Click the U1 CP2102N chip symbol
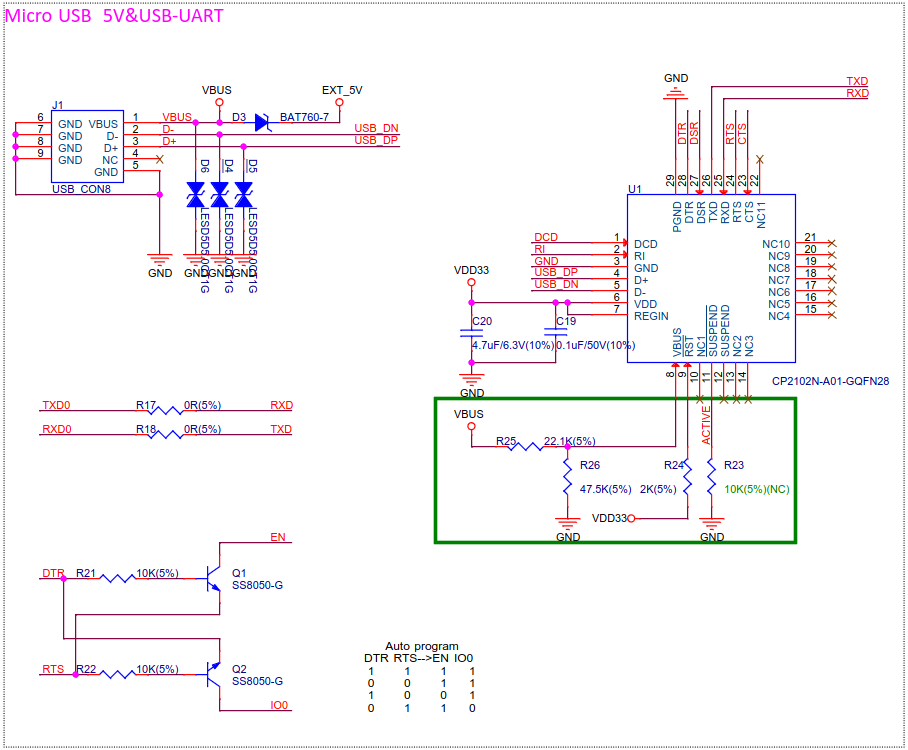Screen dimensions: 908x750 (710, 280)
